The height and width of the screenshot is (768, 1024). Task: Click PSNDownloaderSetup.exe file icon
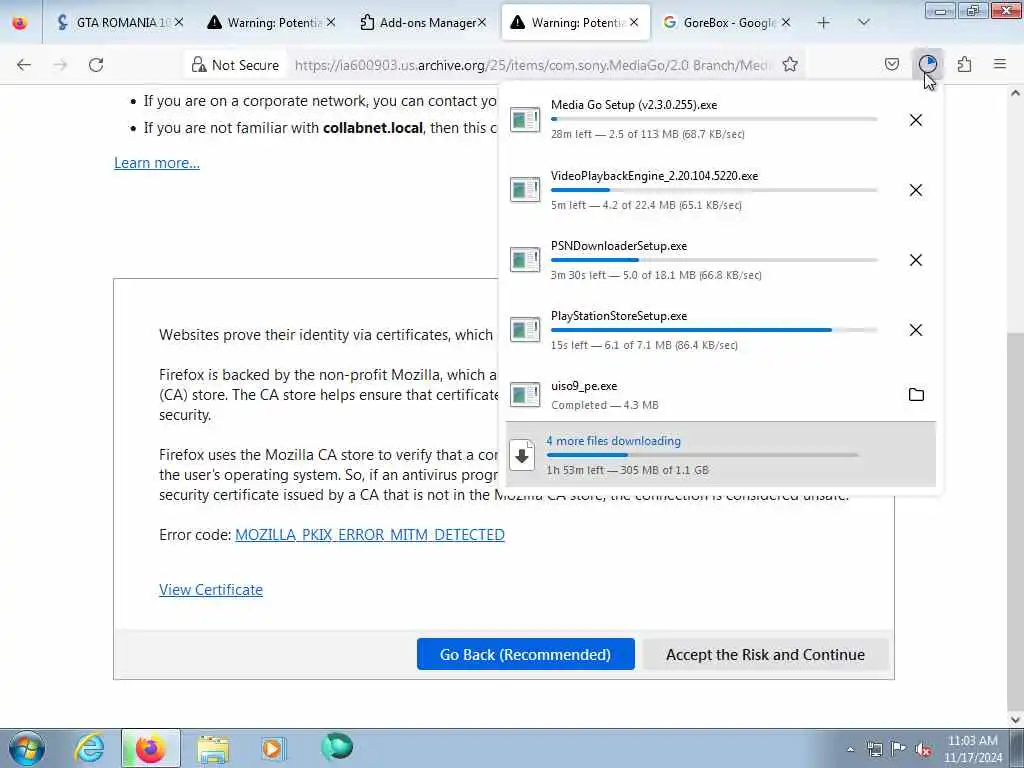point(525,259)
